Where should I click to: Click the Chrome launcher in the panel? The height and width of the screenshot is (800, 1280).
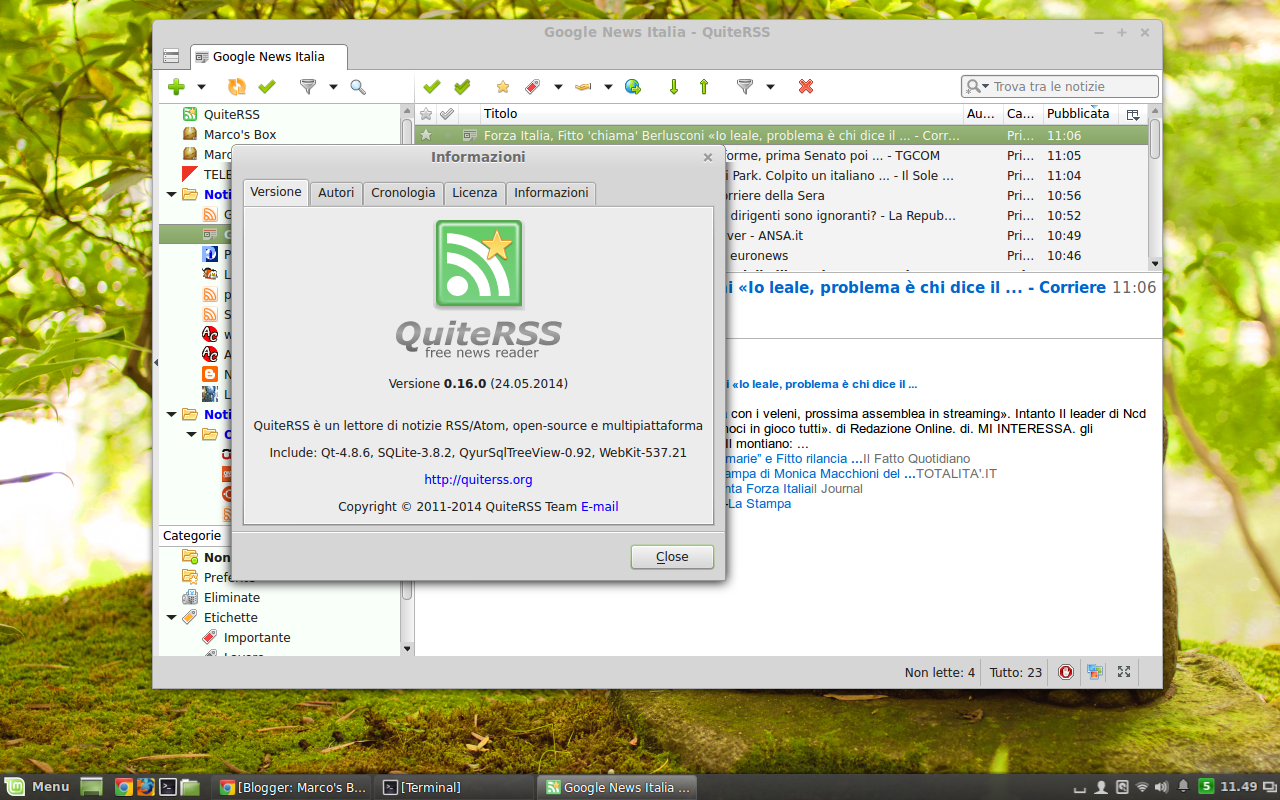[x=124, y=787]
